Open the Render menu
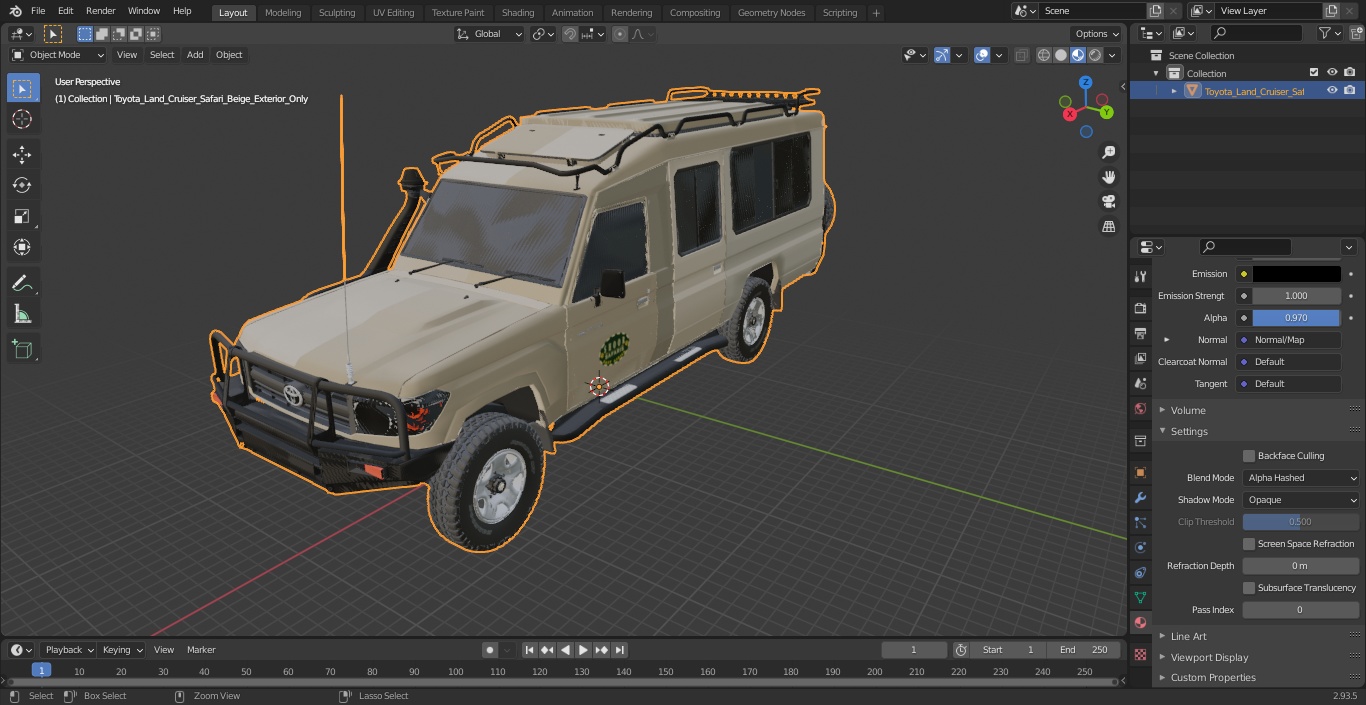The width and height of the screenshot is (1366, 705). [100, 11]
